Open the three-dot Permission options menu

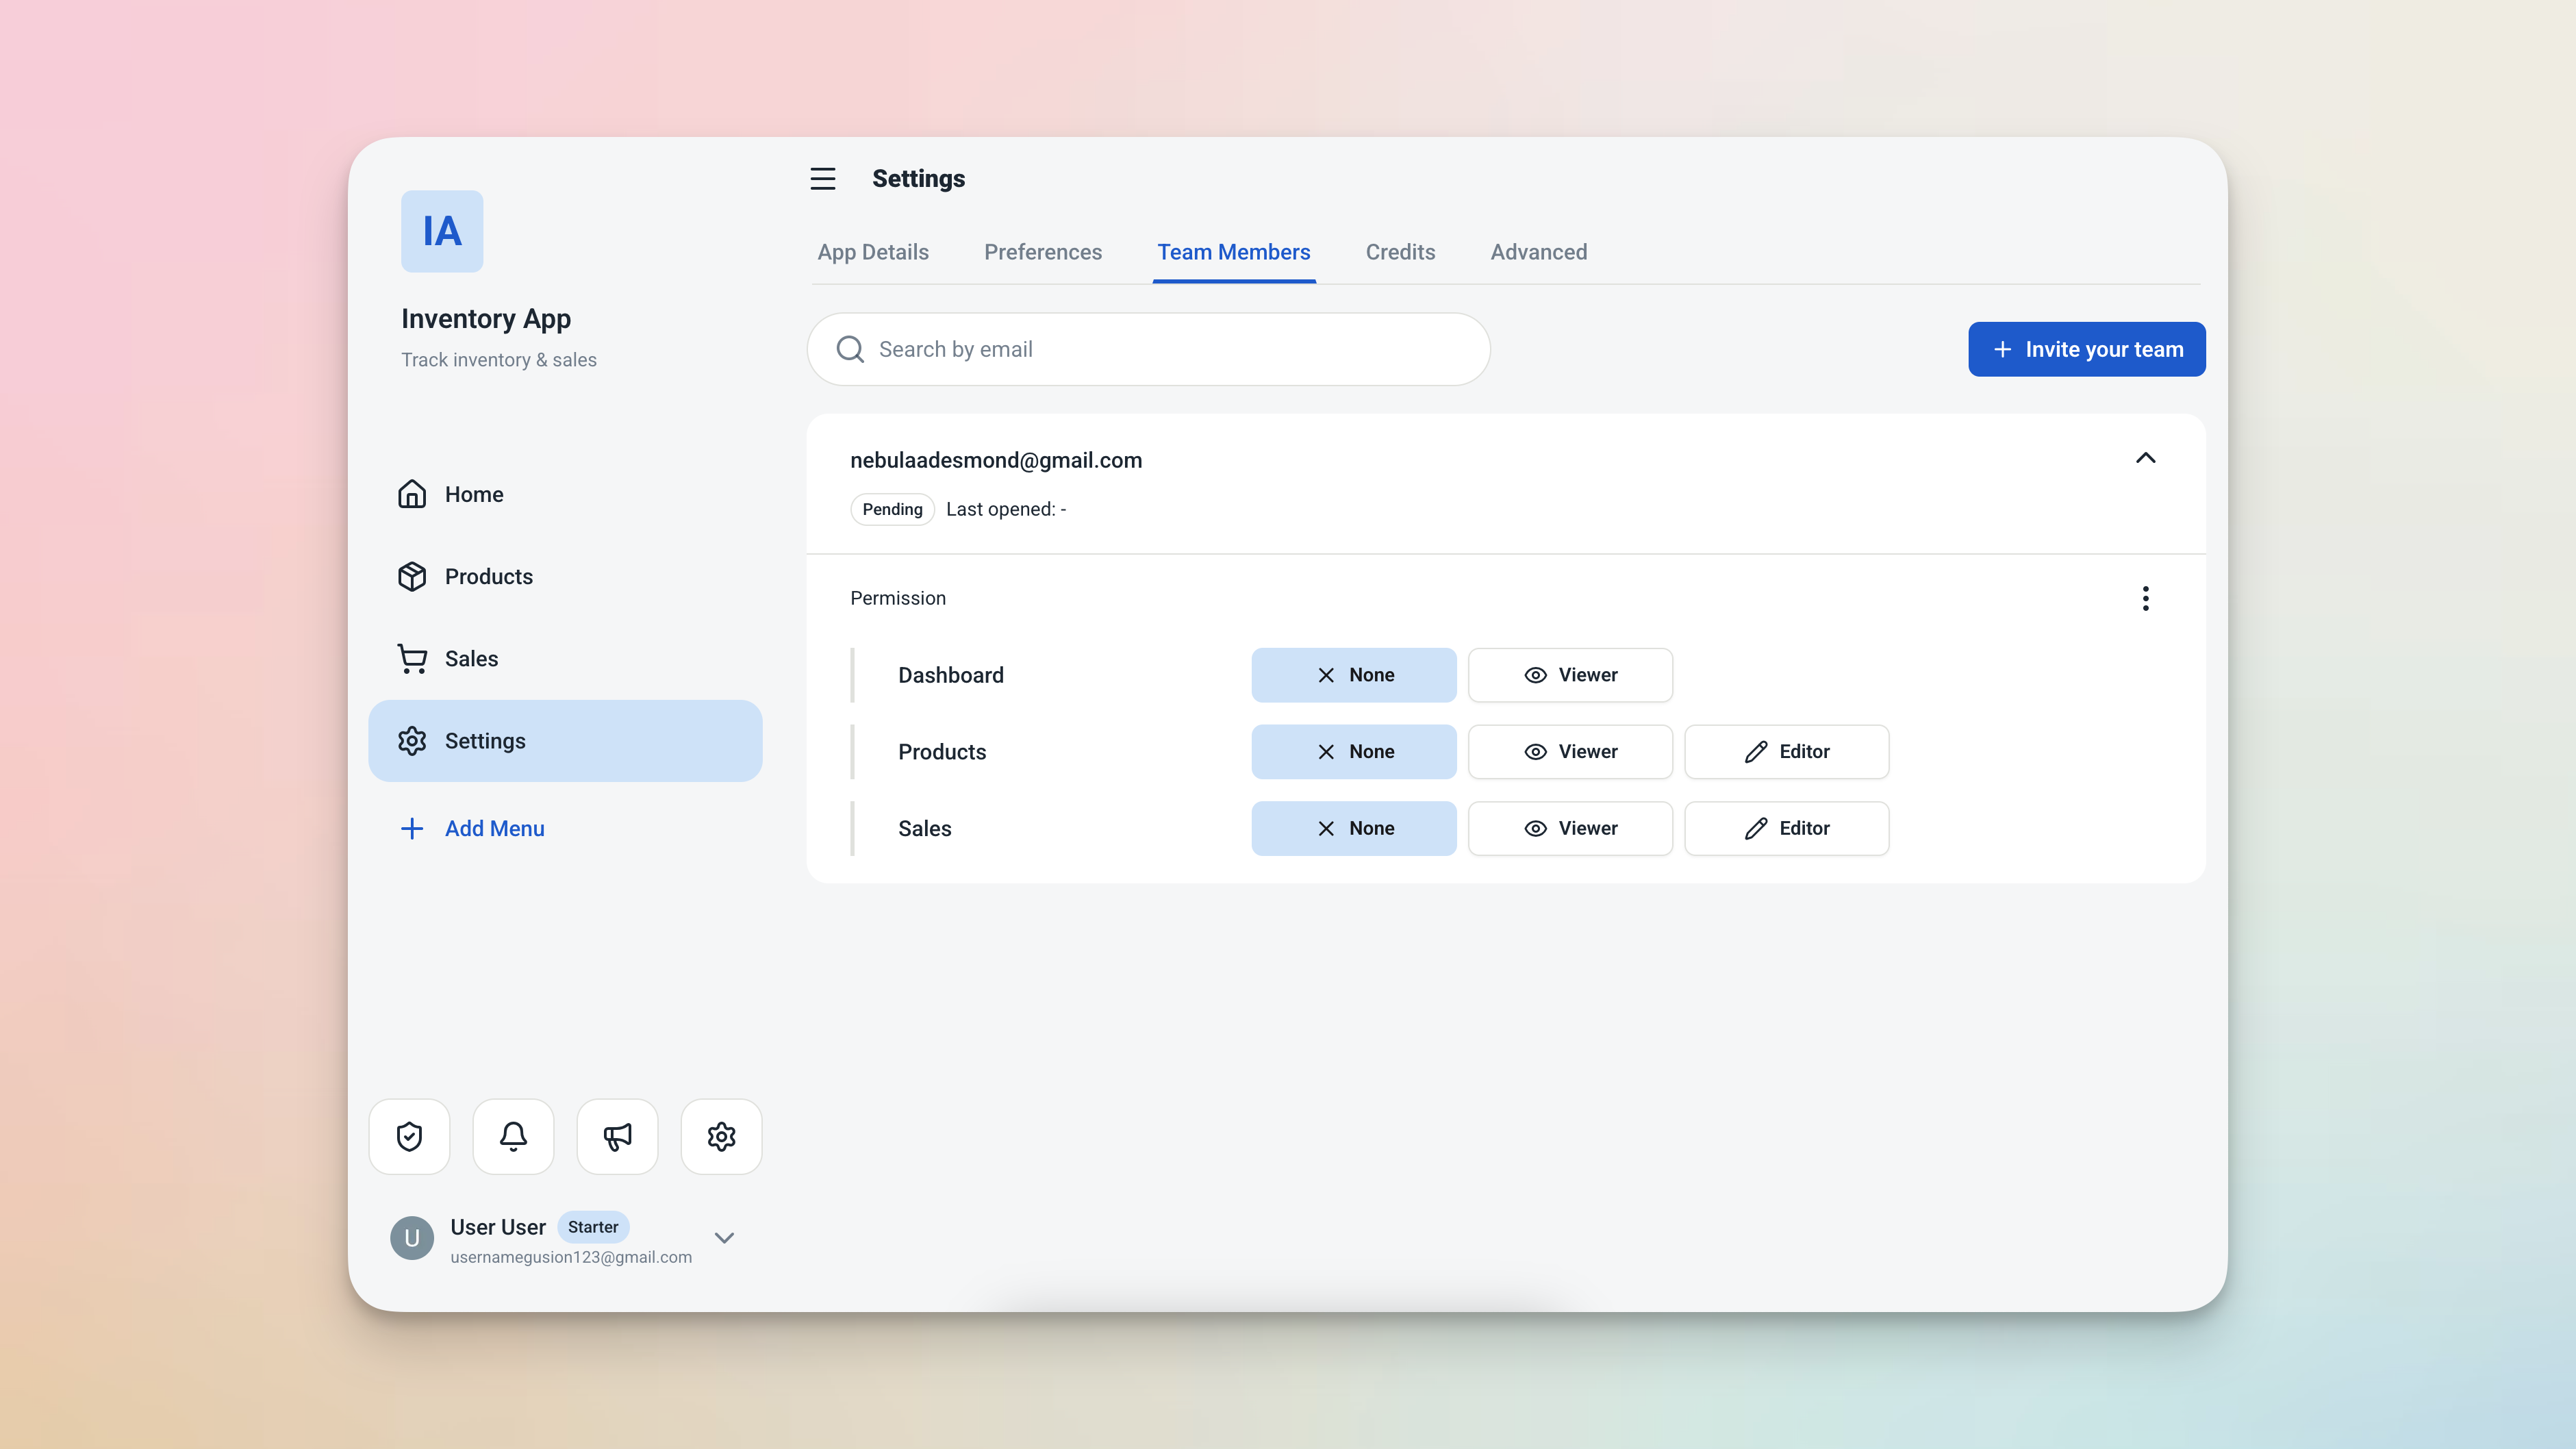click(x=2145, y=598)
